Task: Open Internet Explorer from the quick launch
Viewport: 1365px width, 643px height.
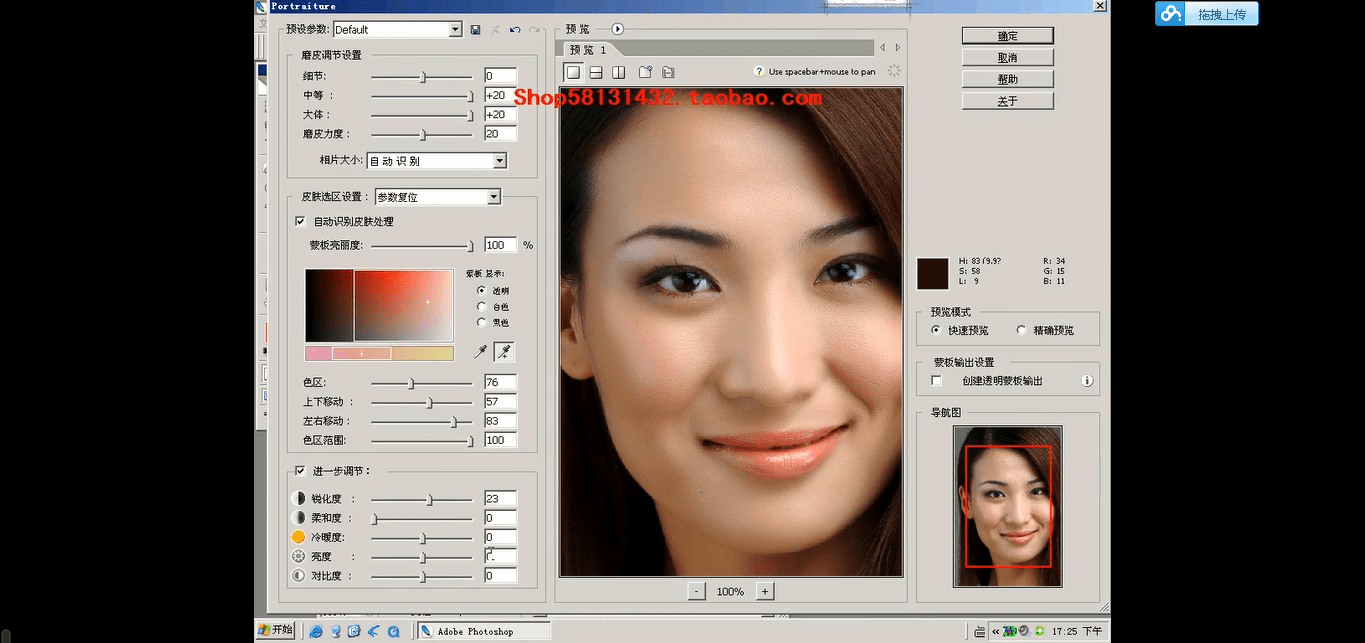Action: pyautogui.click(x=316, y=631)
